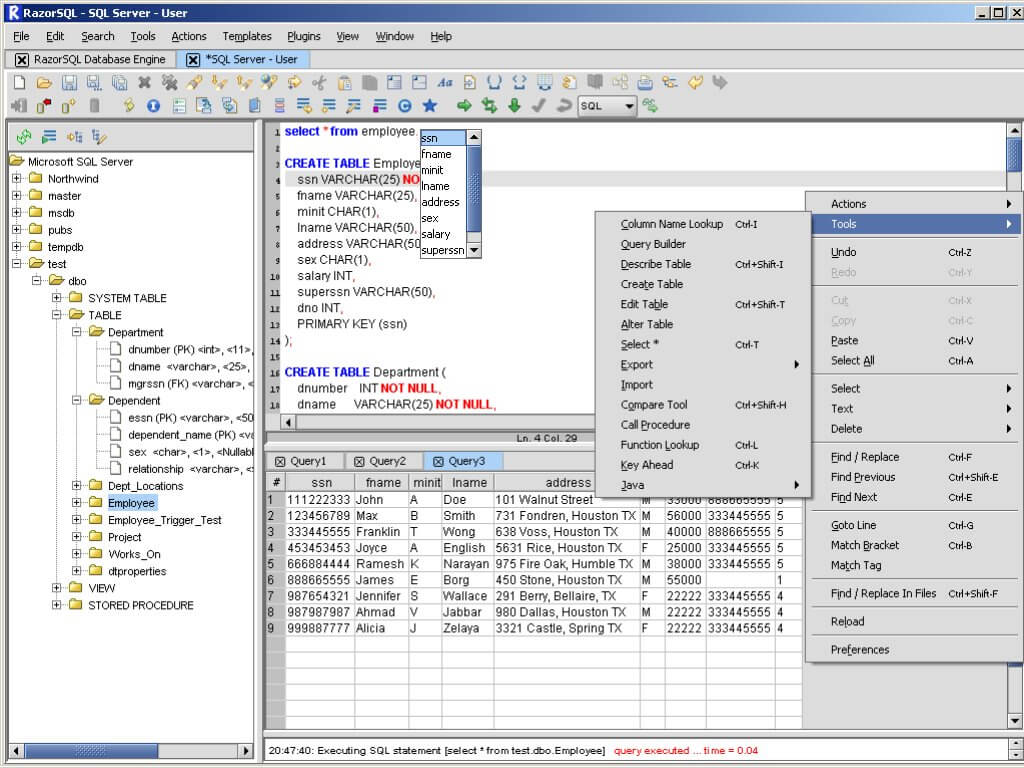
Task: Click the first single X delete toolbar icon
Action: point(144,82)
